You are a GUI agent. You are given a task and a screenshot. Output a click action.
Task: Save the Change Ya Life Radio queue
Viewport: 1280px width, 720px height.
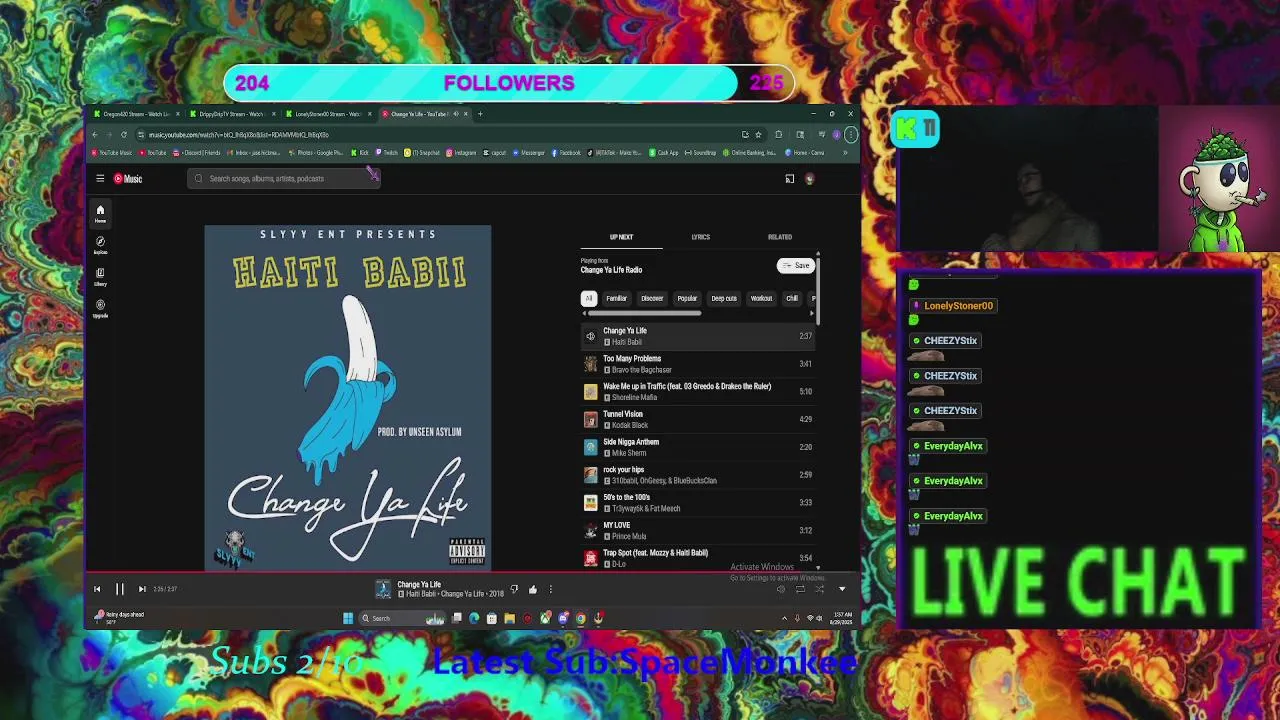(796, 265)
